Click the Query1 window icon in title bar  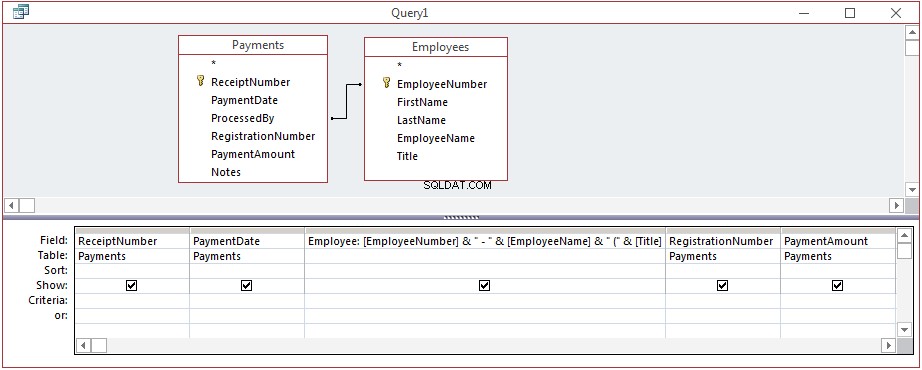[21, 11]
